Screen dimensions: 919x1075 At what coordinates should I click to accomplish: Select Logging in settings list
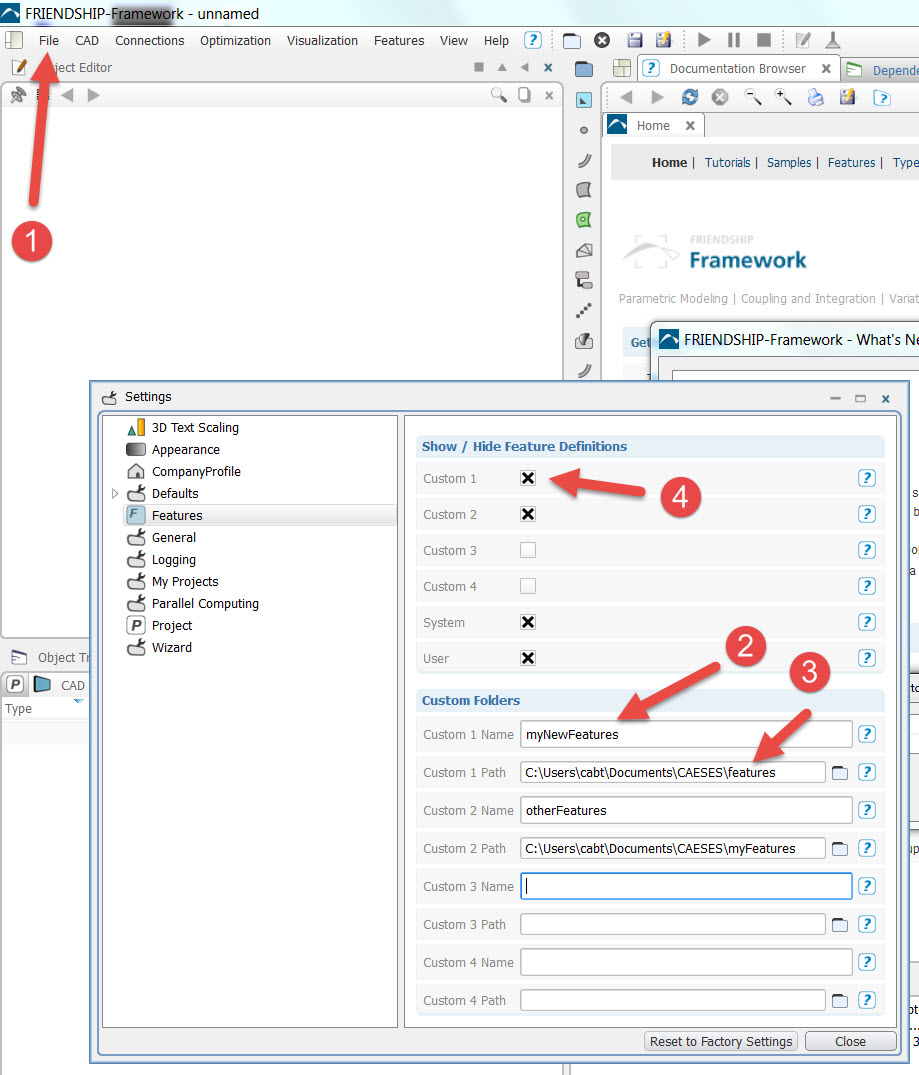tap(174, 559)
